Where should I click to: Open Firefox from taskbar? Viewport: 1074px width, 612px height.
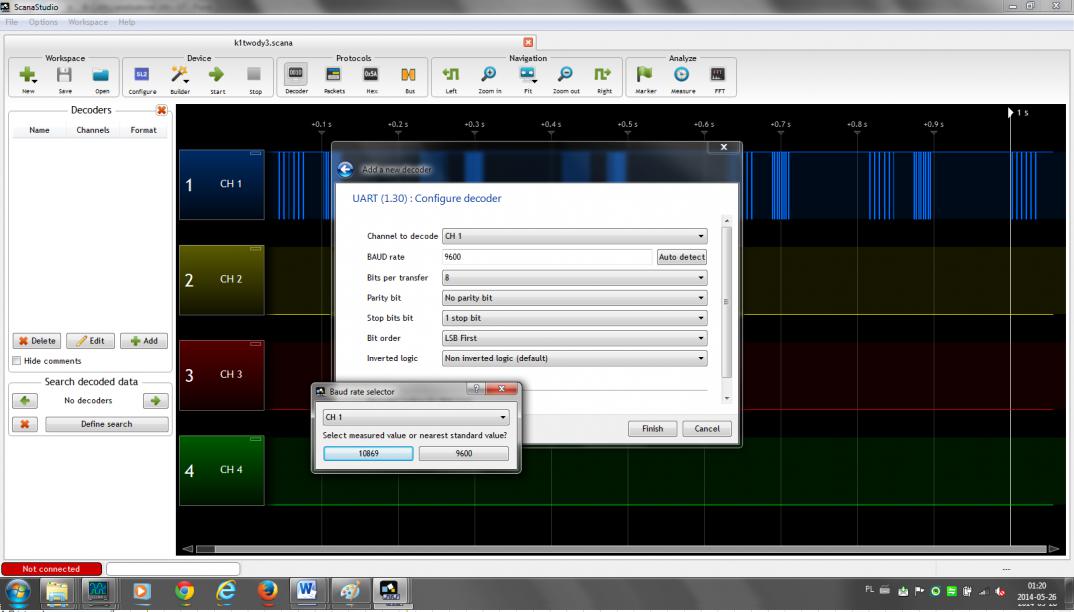(268, 591)
